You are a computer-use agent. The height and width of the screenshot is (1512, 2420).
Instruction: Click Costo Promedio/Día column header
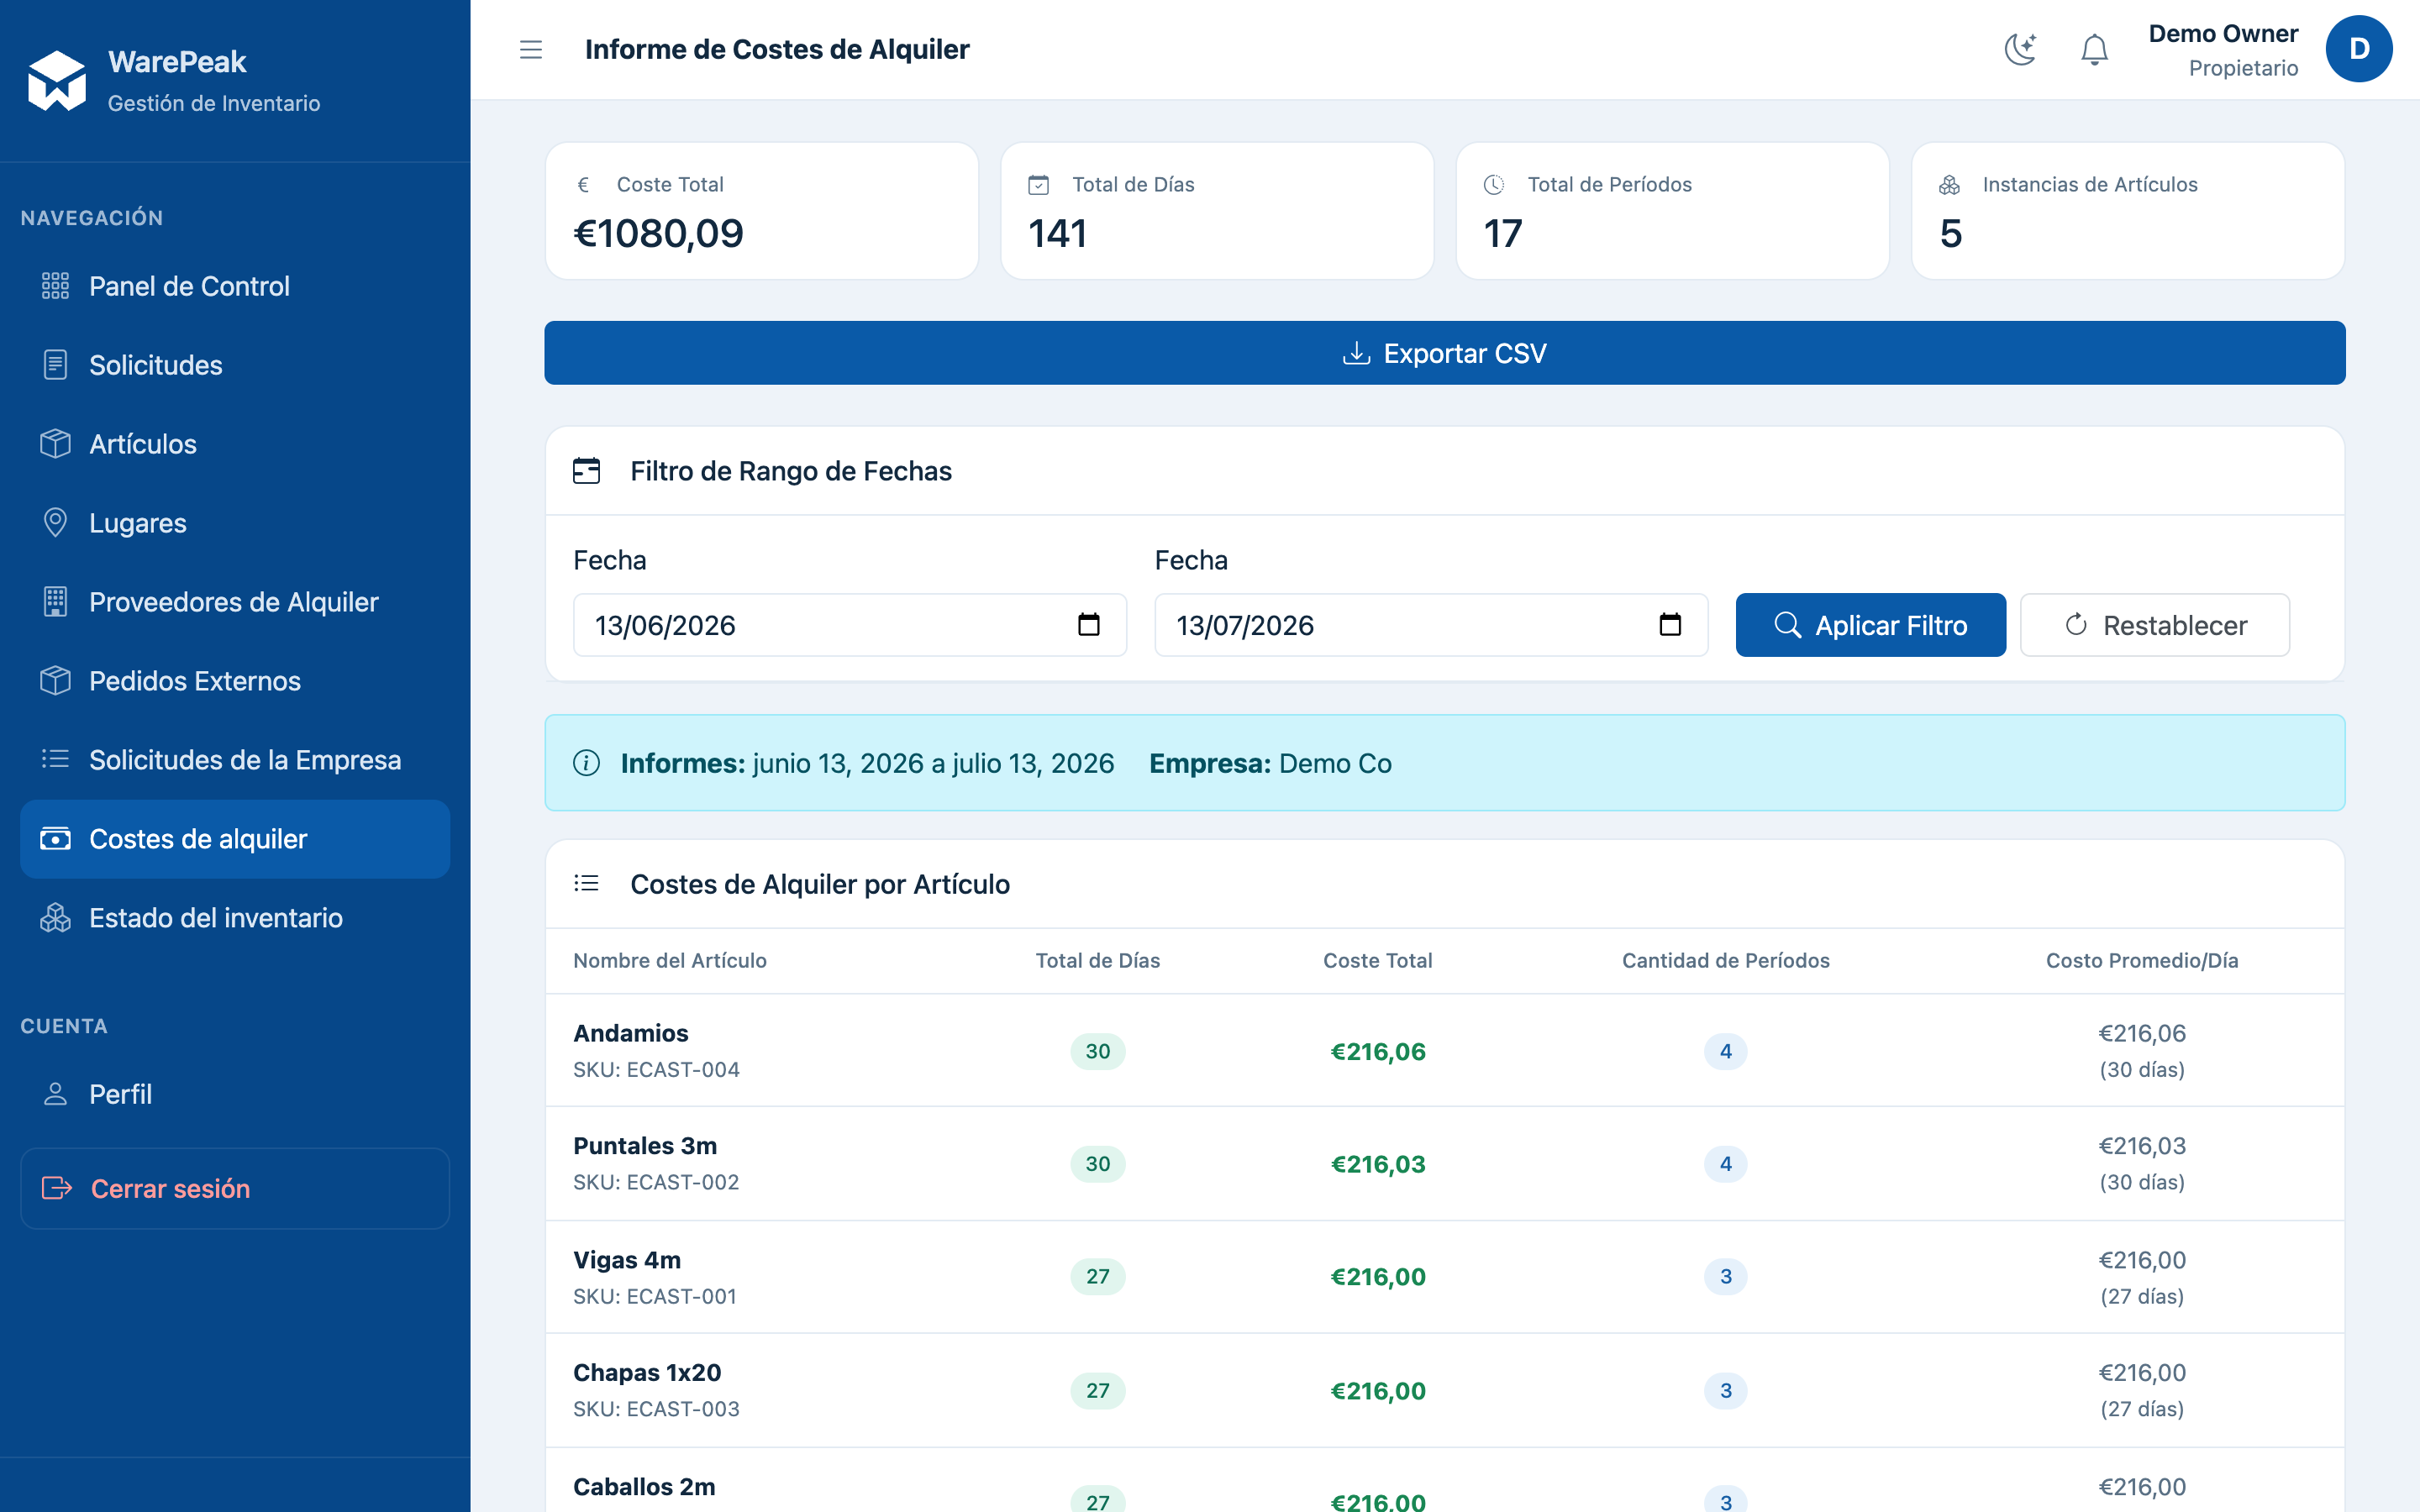2142,960
